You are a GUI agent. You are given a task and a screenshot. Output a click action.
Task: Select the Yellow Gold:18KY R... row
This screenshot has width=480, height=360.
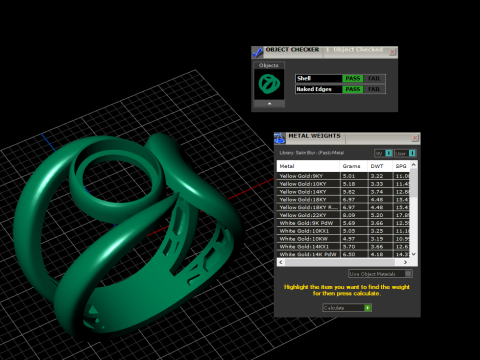coord(343,207)
